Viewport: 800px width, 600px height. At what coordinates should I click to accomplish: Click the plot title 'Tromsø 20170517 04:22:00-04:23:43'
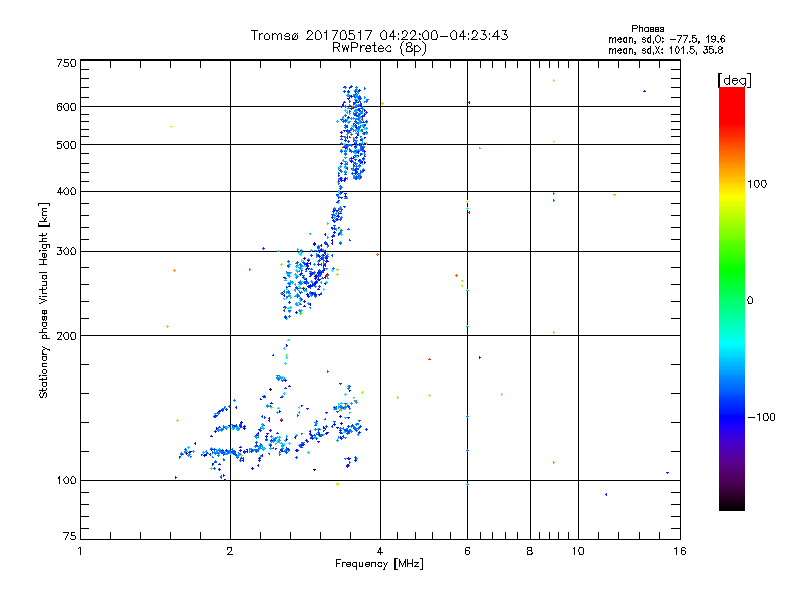tap(379, 35)
